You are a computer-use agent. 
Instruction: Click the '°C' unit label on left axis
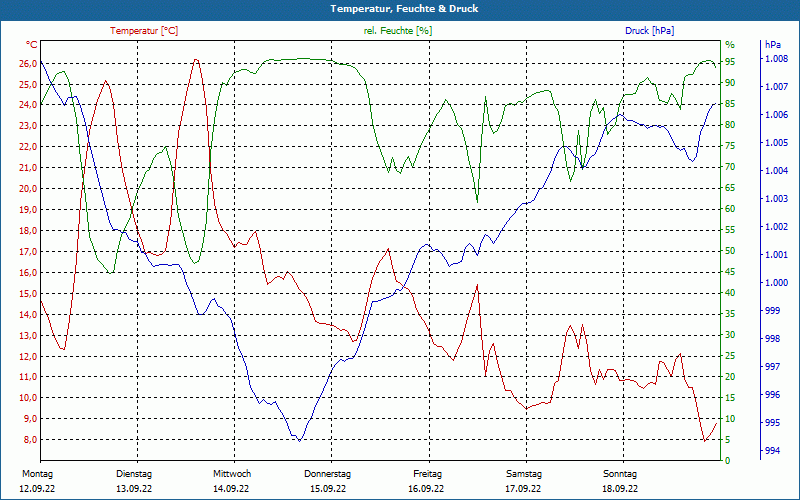[x=32, y=45]
